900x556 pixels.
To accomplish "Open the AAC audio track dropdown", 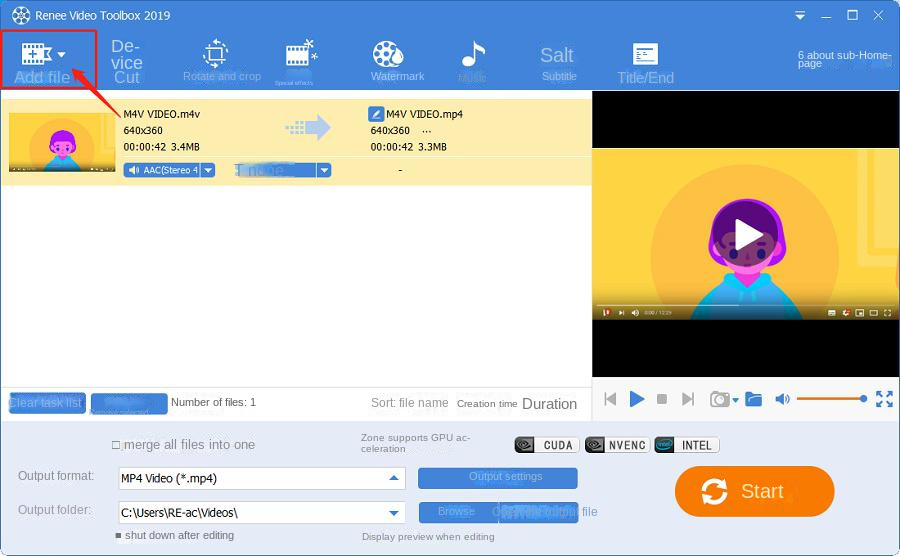I will [x=208, y=170].
